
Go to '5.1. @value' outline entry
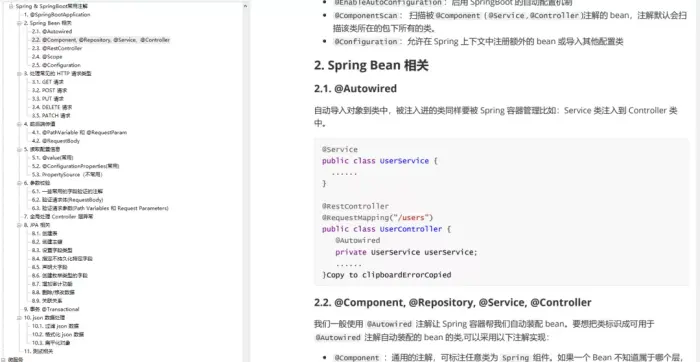pos(52,158)
